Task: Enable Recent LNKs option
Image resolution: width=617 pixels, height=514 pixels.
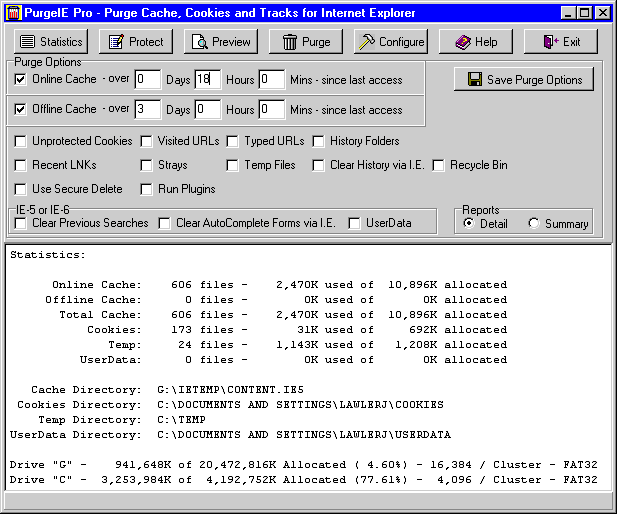Action: (x=20, y=165)
